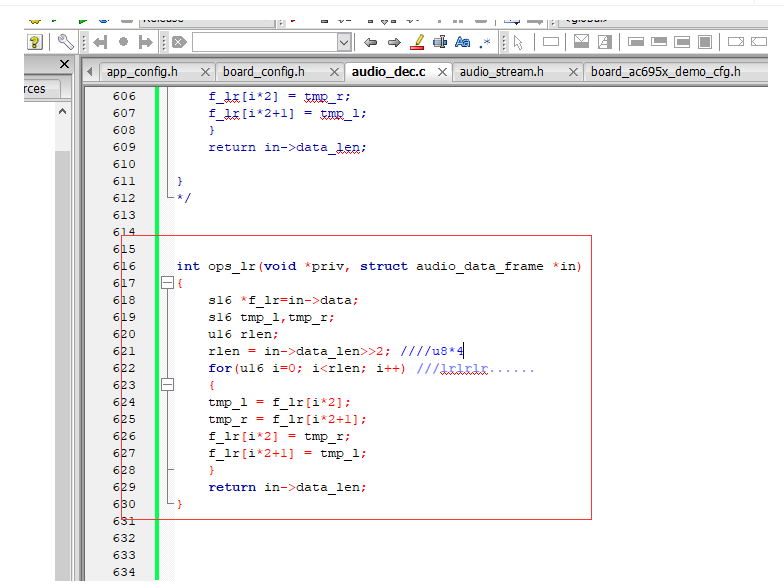Click 'tmp_l = f_lr[i*2];' on line 624
This screenshot has width=784, height=588.
279,402
